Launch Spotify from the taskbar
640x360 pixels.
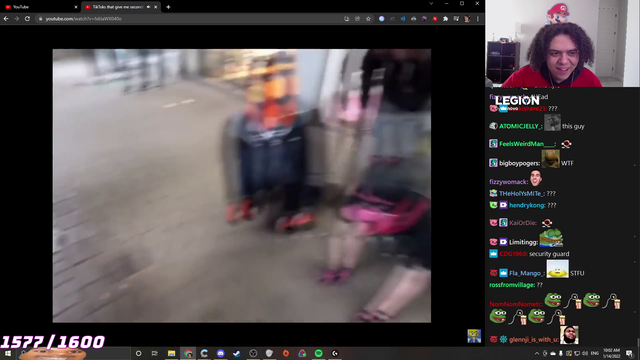point(318,353)
